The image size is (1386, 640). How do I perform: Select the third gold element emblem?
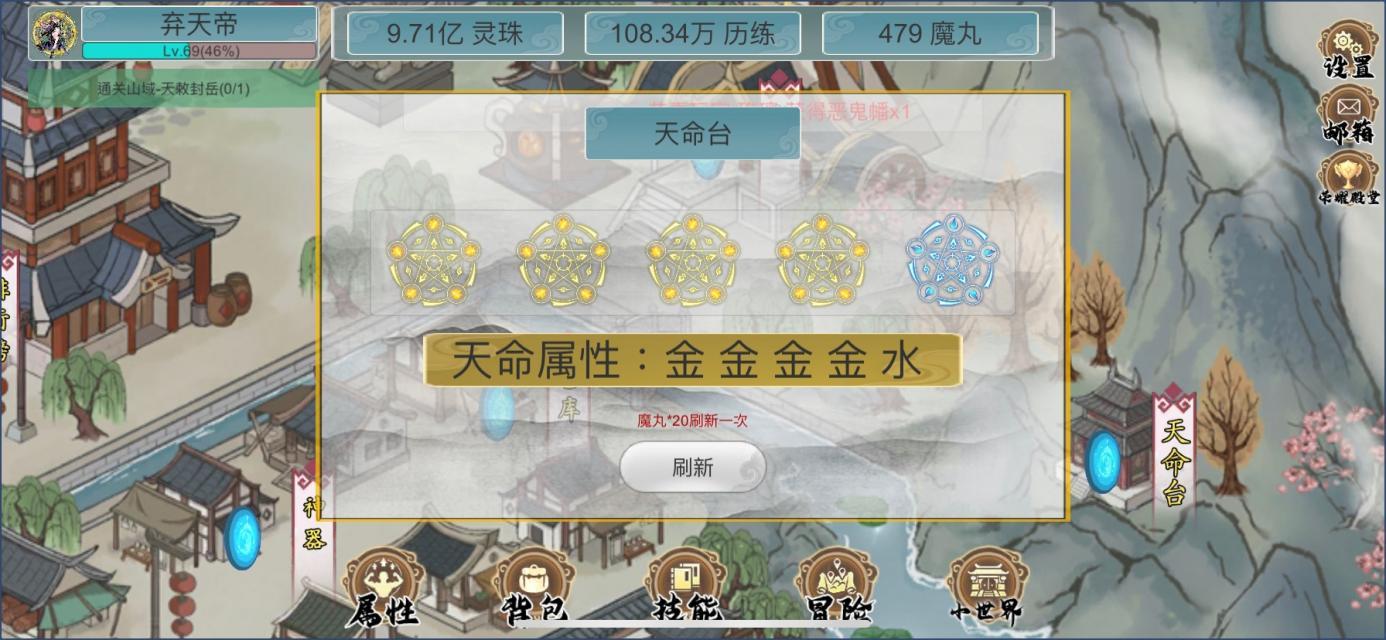point(693,260)
